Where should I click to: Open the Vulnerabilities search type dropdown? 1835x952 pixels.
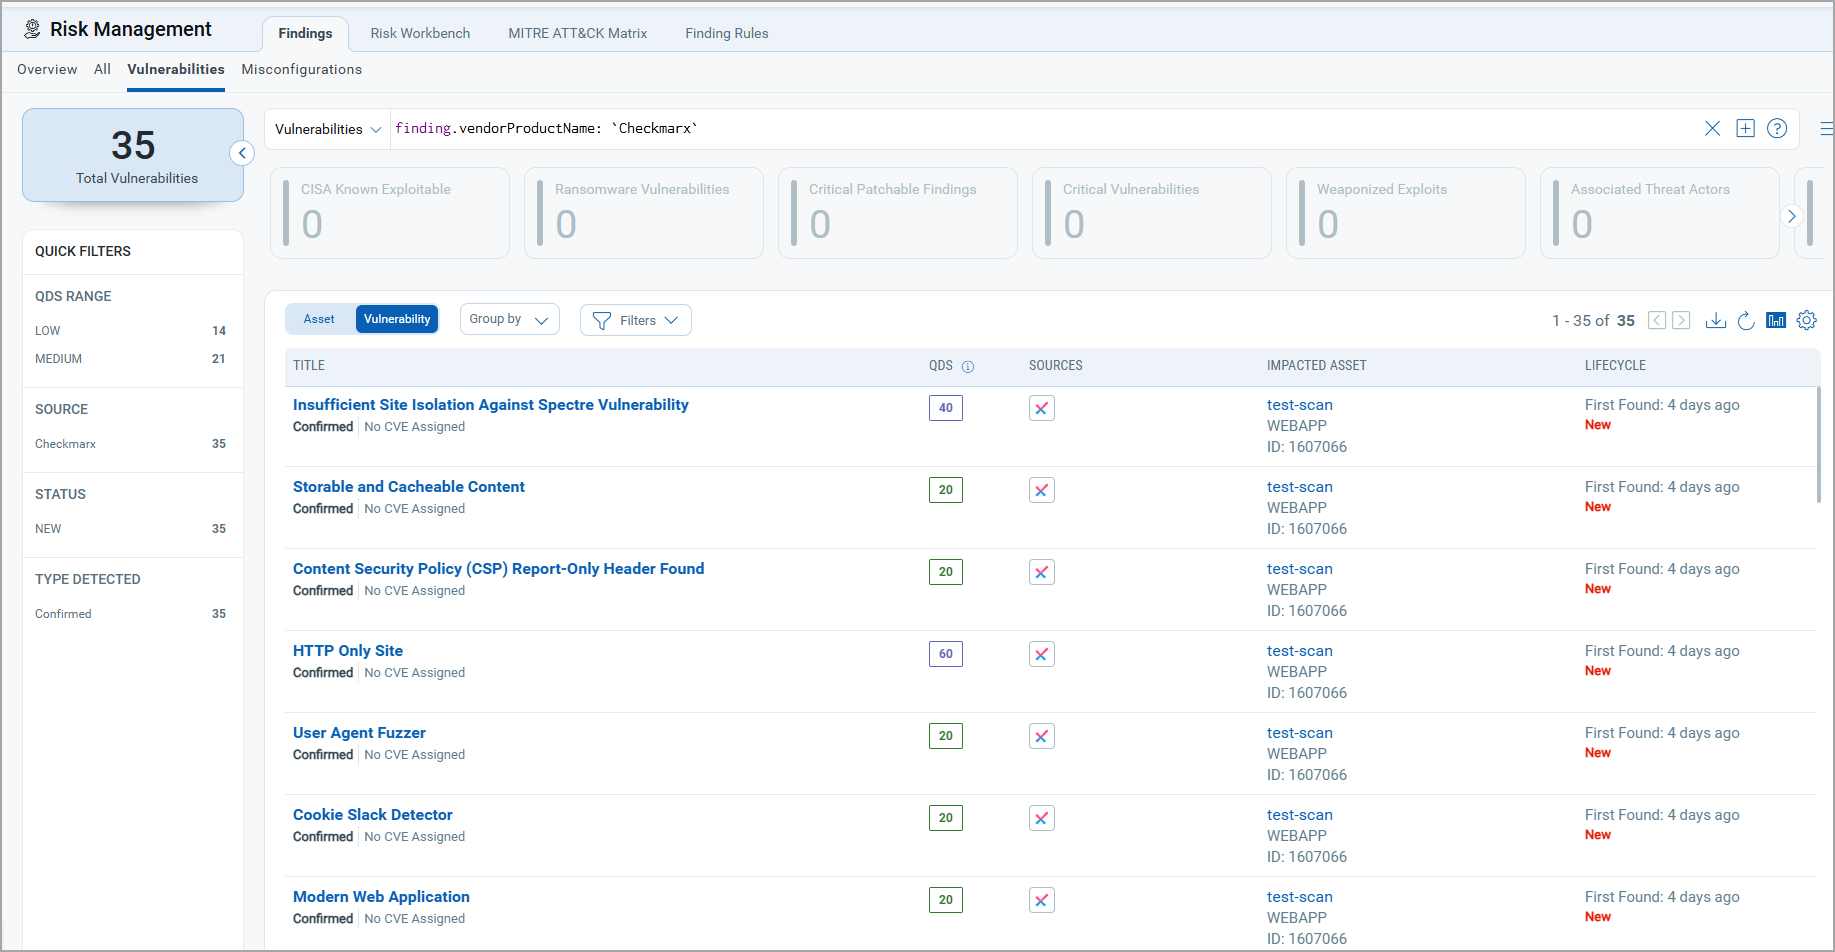click(x=327, y=129)
